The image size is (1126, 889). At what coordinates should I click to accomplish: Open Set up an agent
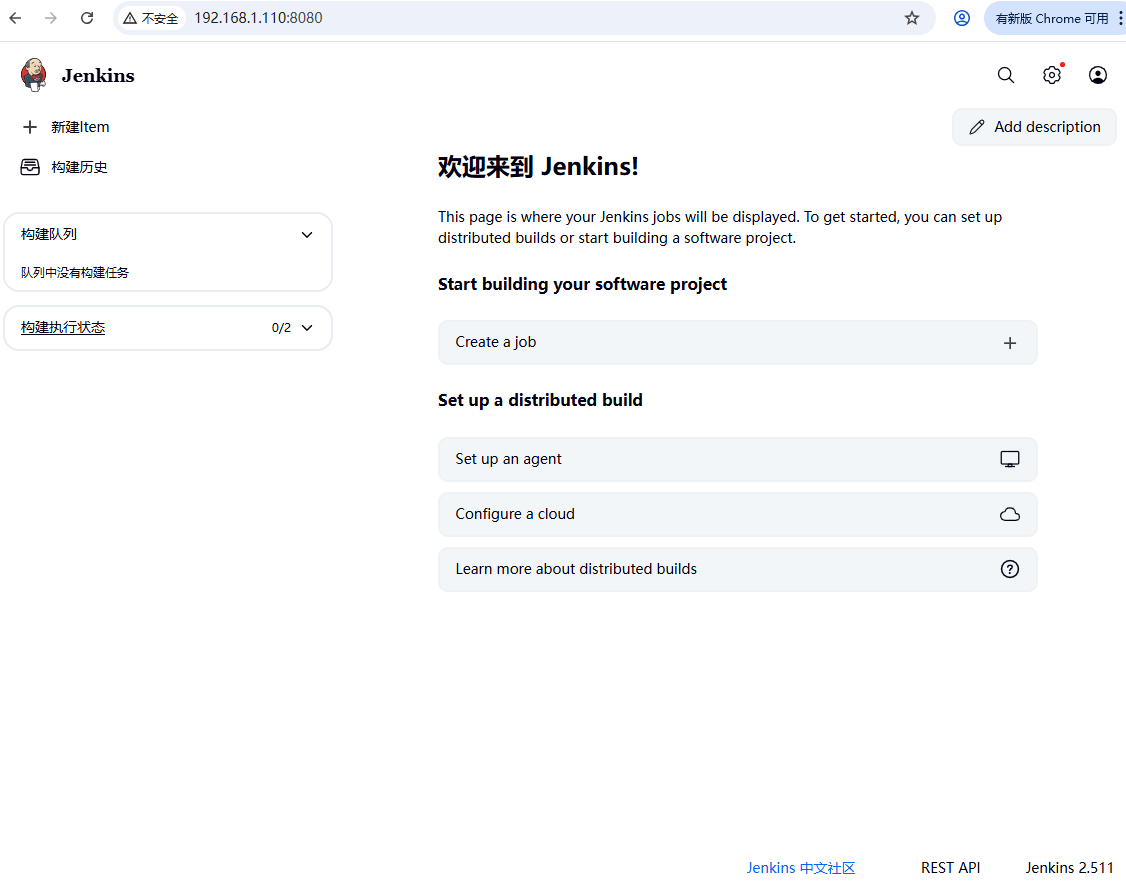coord(738,459)
